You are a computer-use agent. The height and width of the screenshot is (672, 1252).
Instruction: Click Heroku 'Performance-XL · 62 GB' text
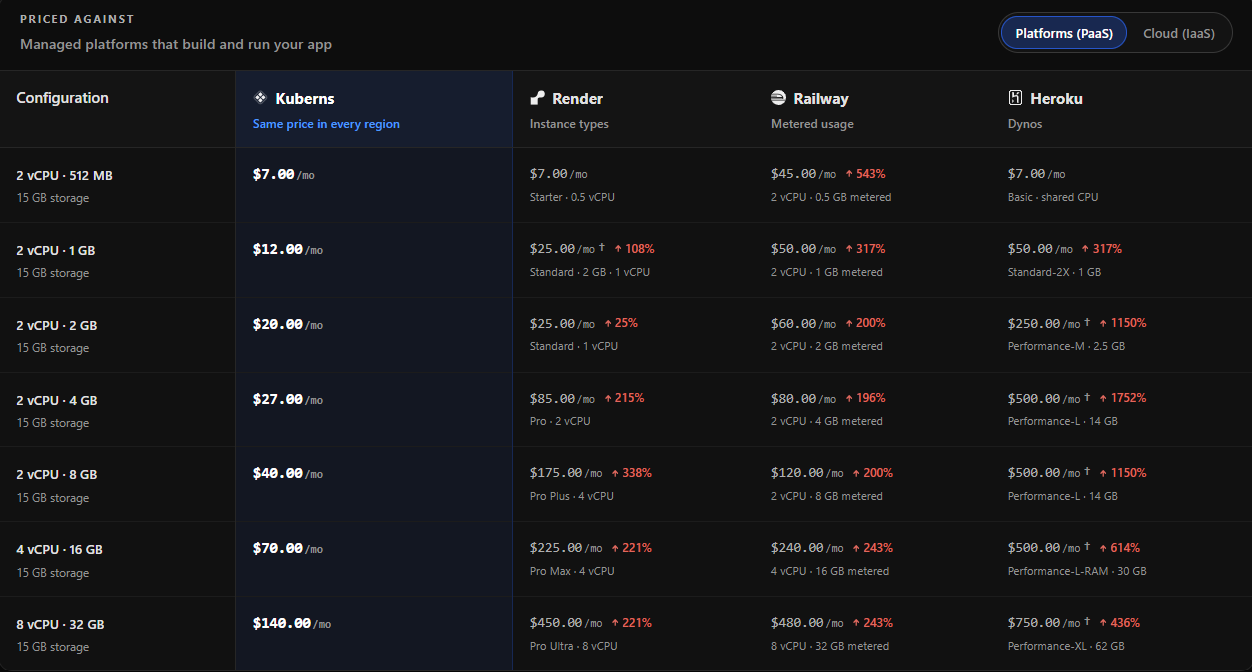[1066, 646]
